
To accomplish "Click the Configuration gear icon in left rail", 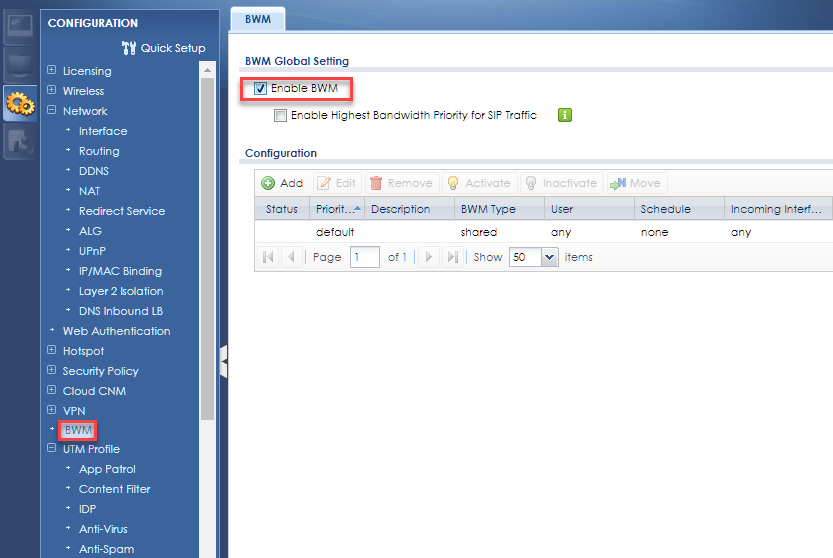I will 19,104.
